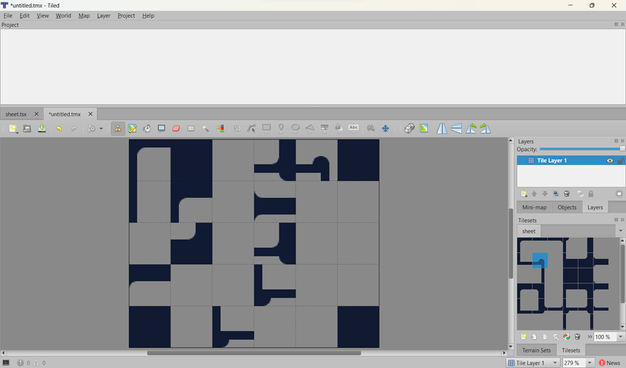Open the Command button dropdown arrow
The height and width of the screenshot is (368, 626).
click(x=101, y=129)
